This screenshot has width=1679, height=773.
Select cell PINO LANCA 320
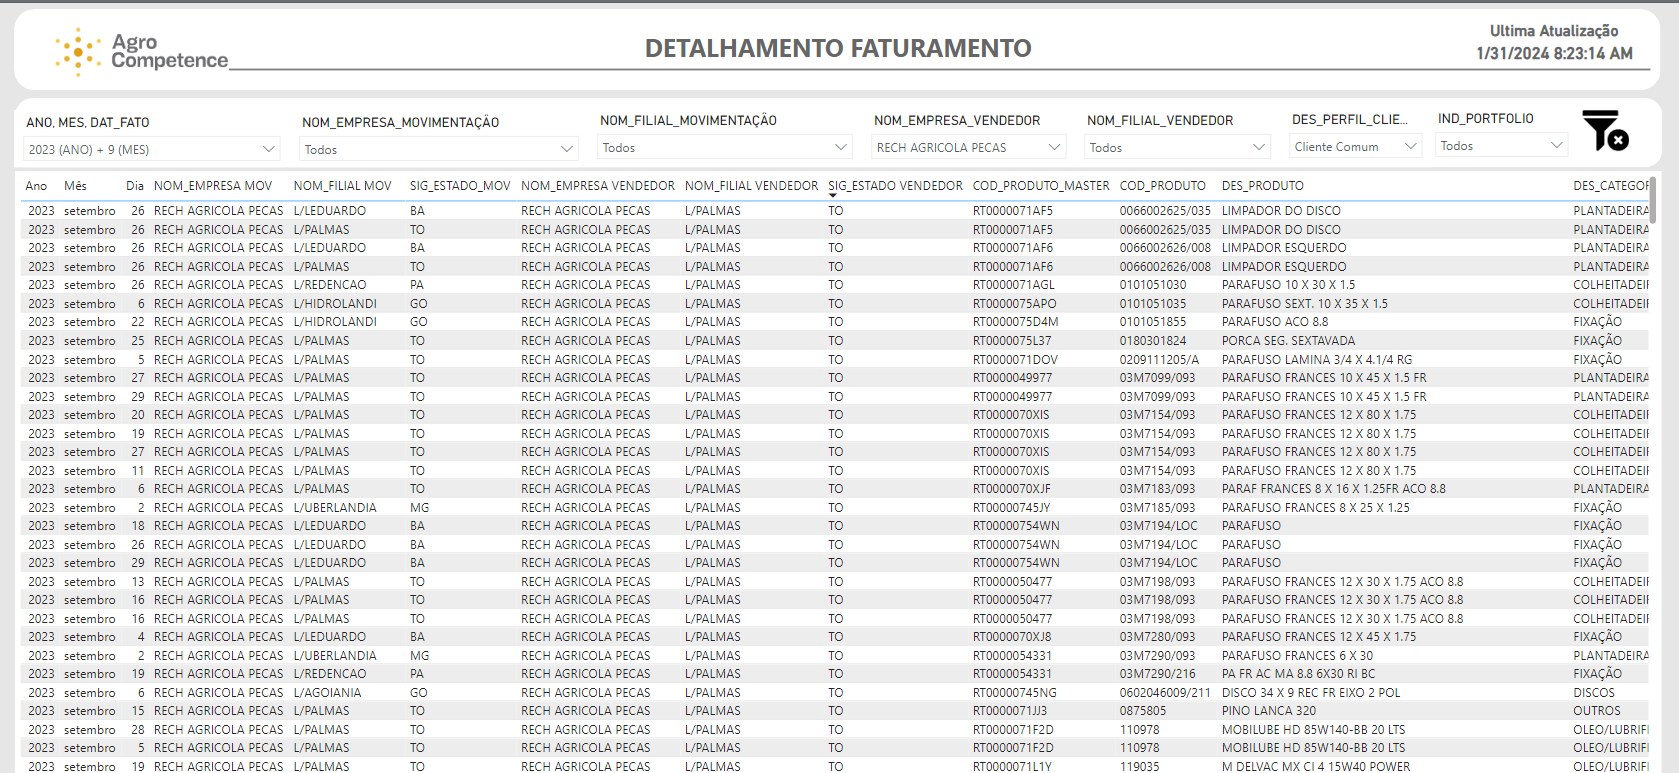[1268, 711]
